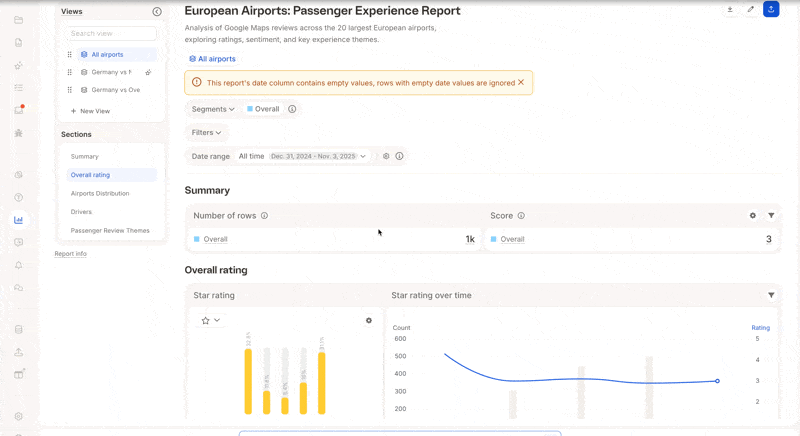Edit the report with the pencil icon
Screen dimensions: 800x436
click(751, 9)
